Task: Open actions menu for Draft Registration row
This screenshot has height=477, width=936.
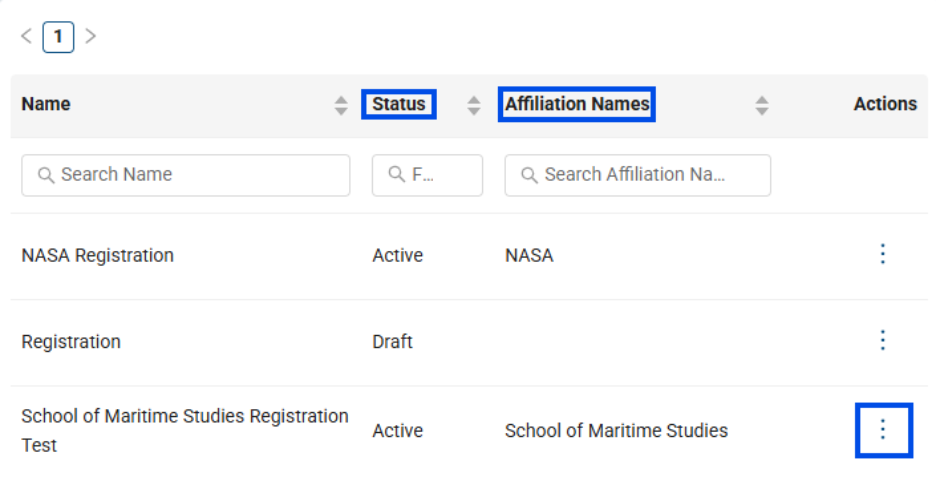Action: [882, 340]
